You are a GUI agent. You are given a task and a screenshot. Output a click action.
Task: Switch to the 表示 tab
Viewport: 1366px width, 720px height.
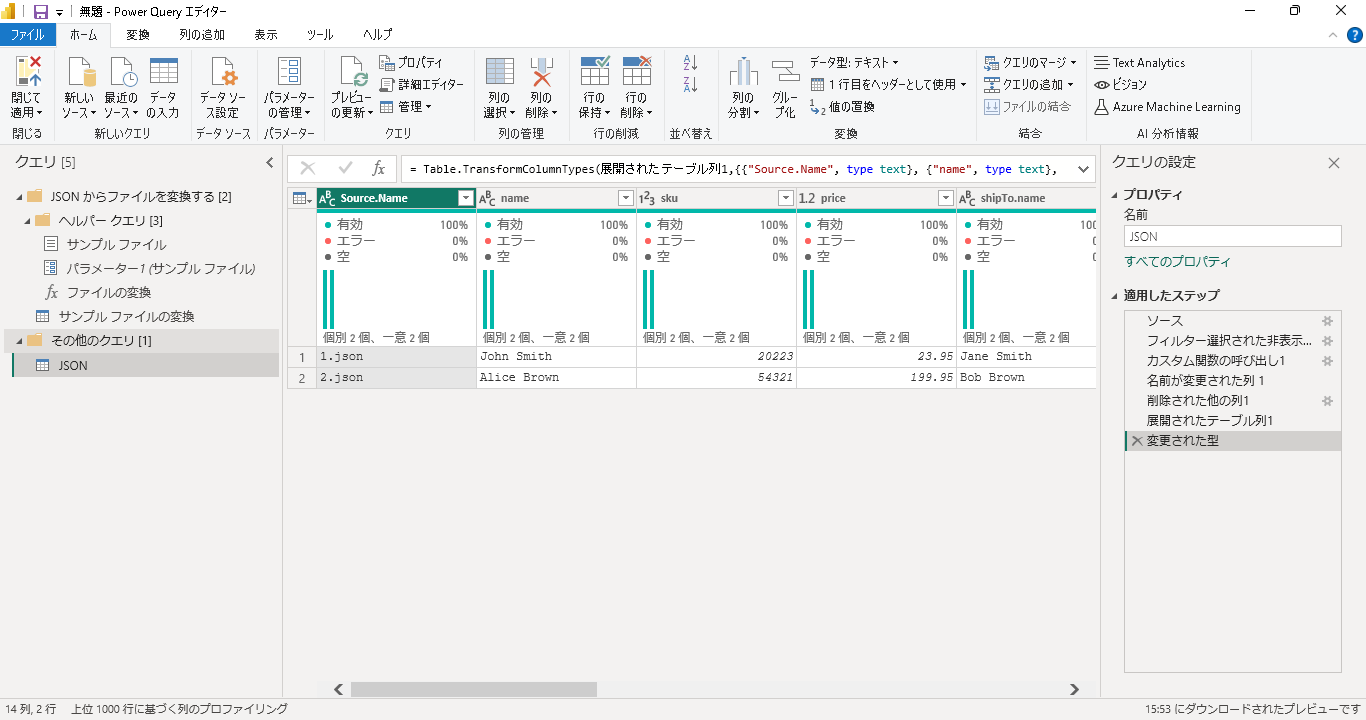(x=266, y=35)
